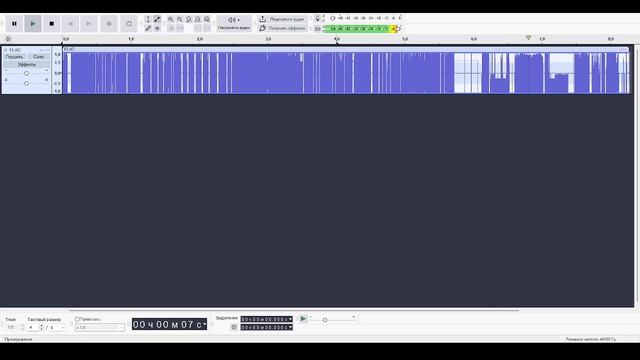640x360 pixels.
Task: Click the status bar playback status text
Action: click(19, 339)
